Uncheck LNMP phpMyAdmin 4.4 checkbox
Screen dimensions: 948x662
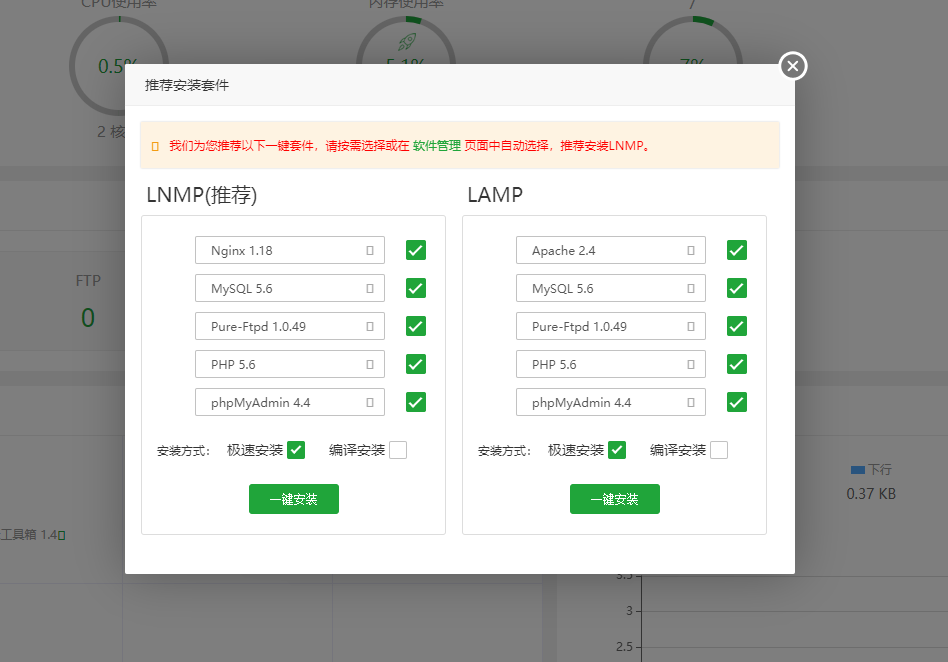(x=416, y=403)
